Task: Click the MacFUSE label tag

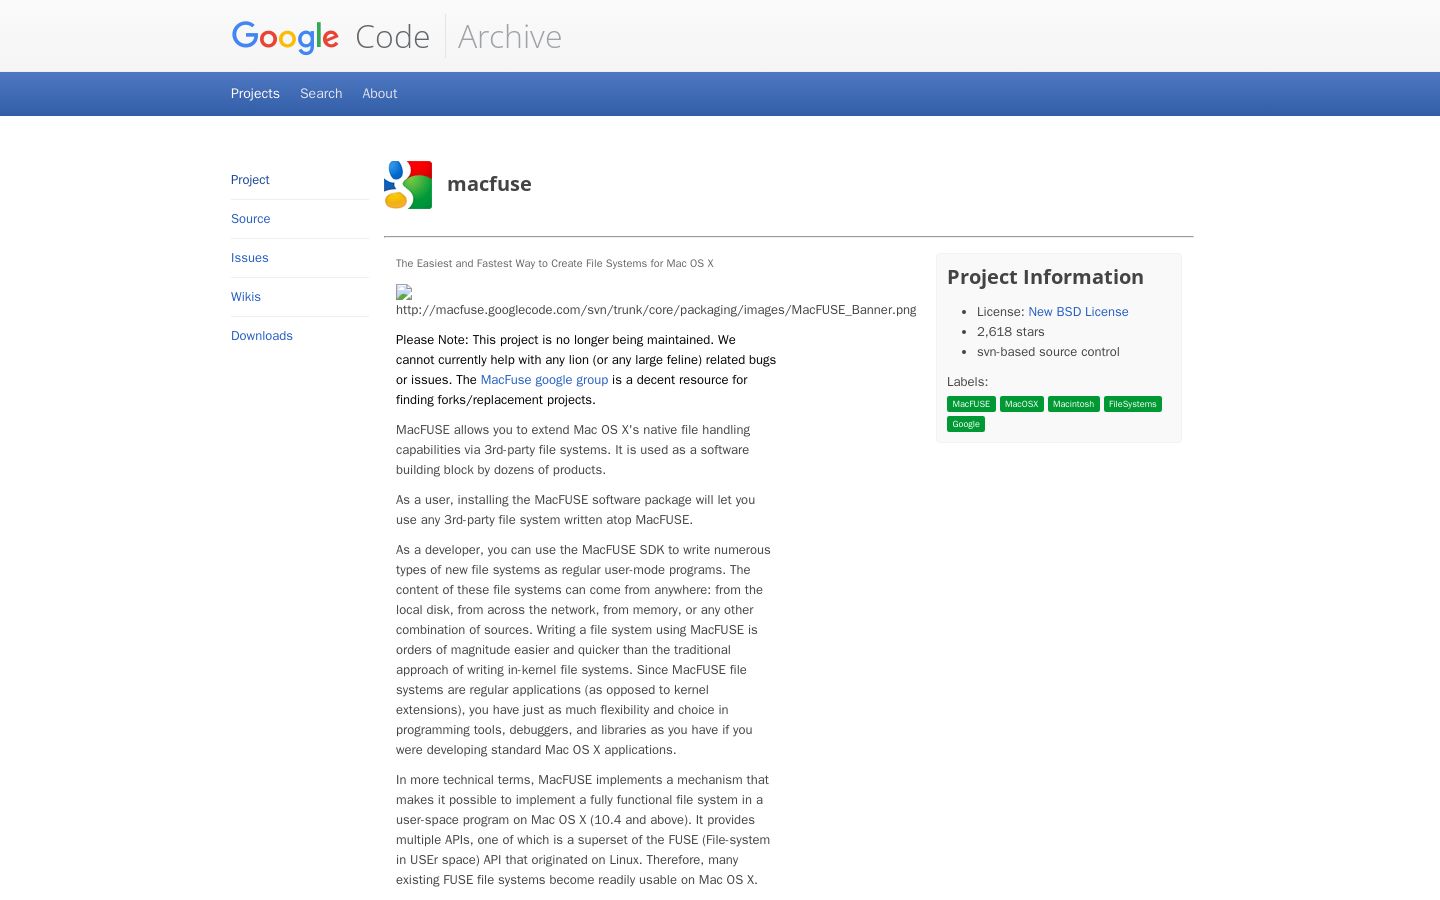Action: coord(971,404)
